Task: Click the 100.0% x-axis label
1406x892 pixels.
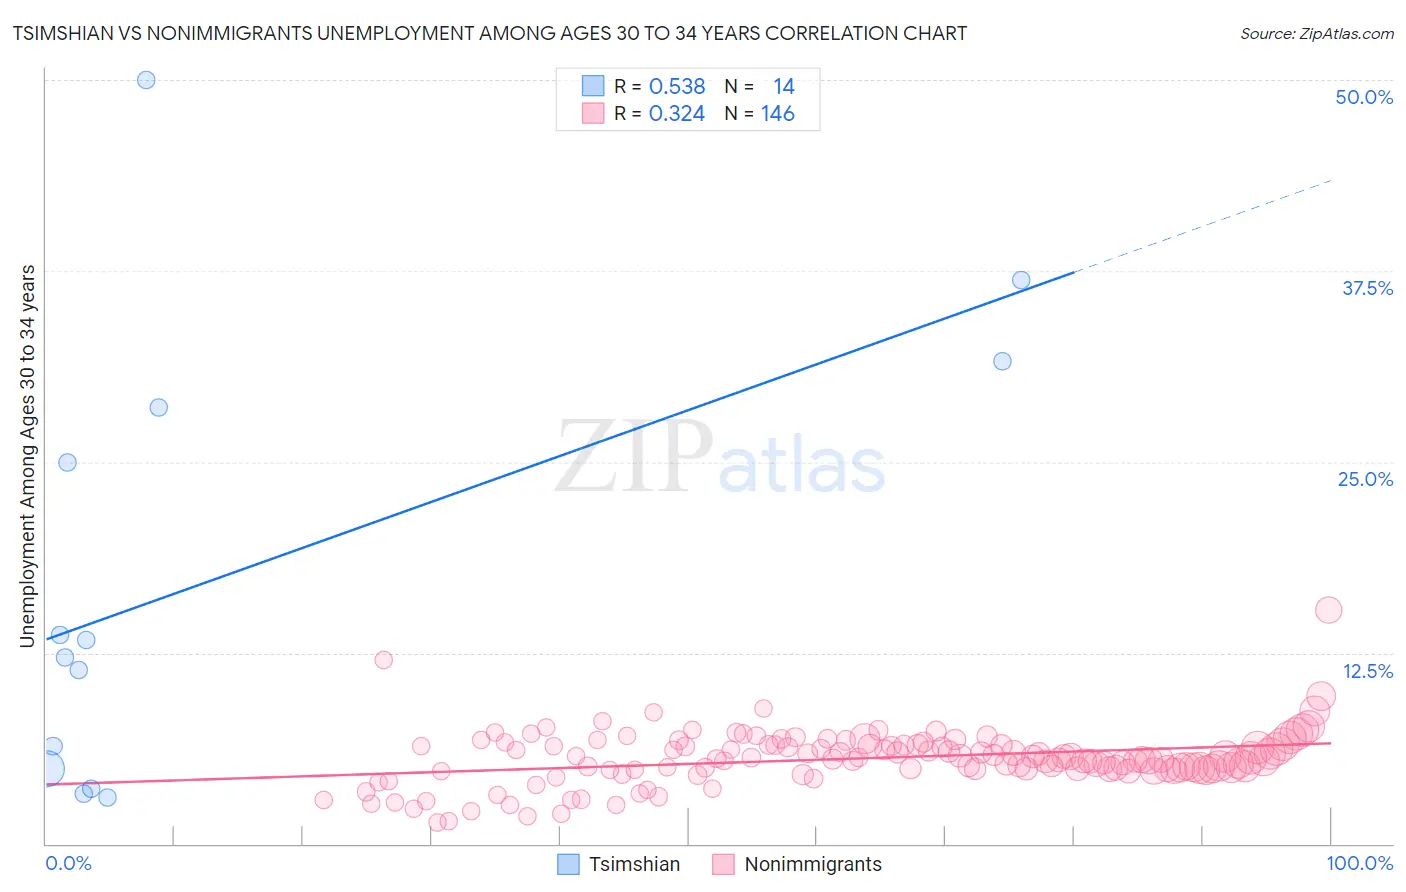Action: pyautogui.click(x=1360, y=863)
